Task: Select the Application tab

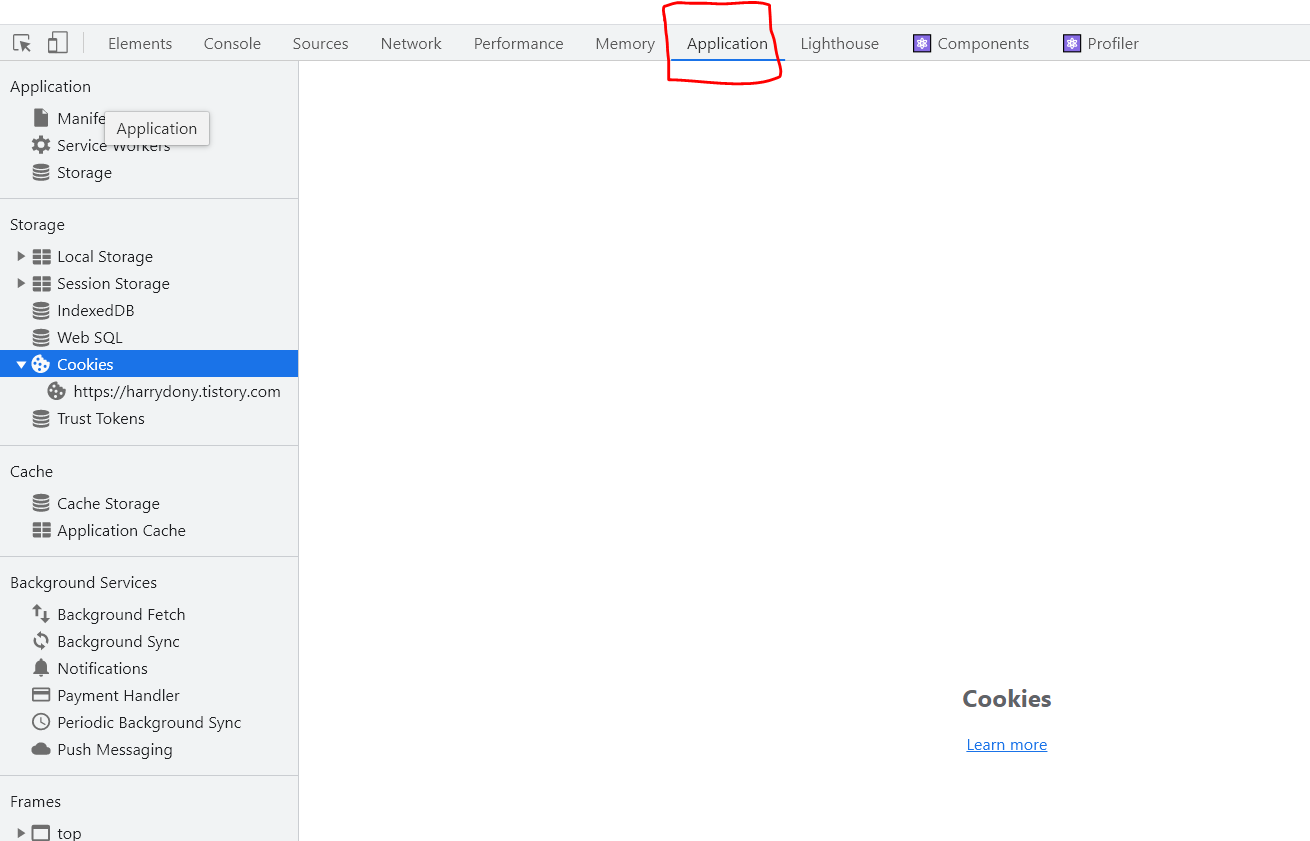Action: click(727, 43)
